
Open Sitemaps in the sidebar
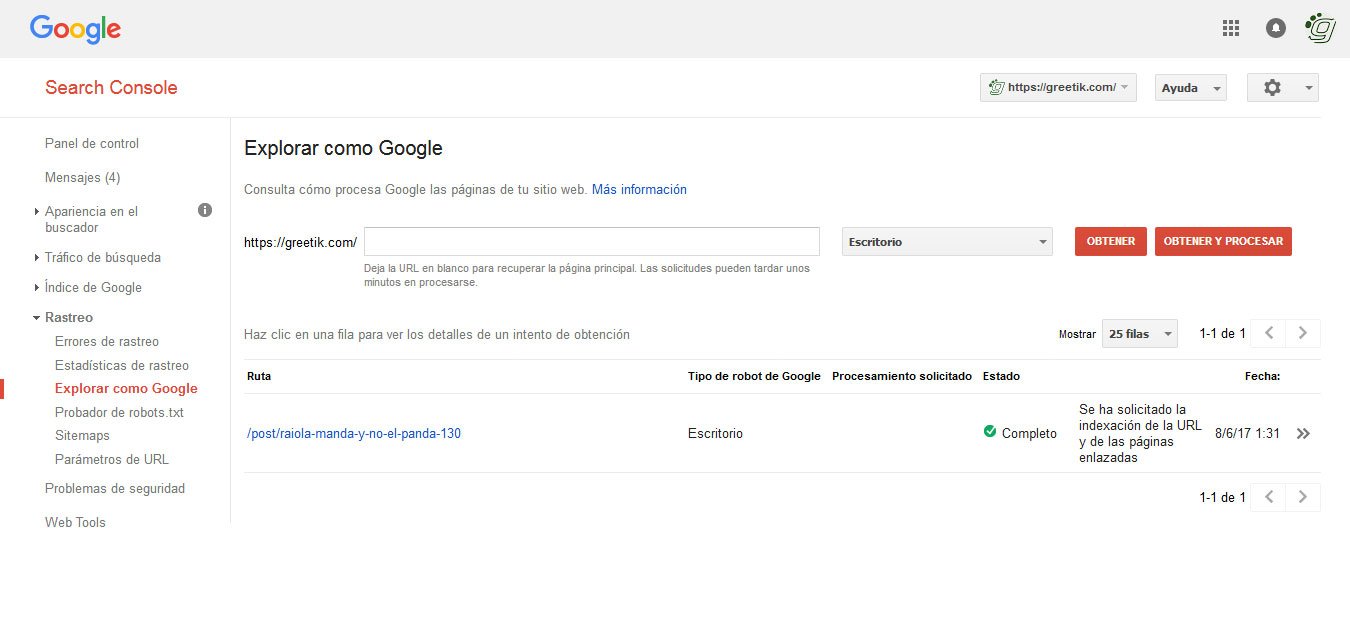pos(82,435)
